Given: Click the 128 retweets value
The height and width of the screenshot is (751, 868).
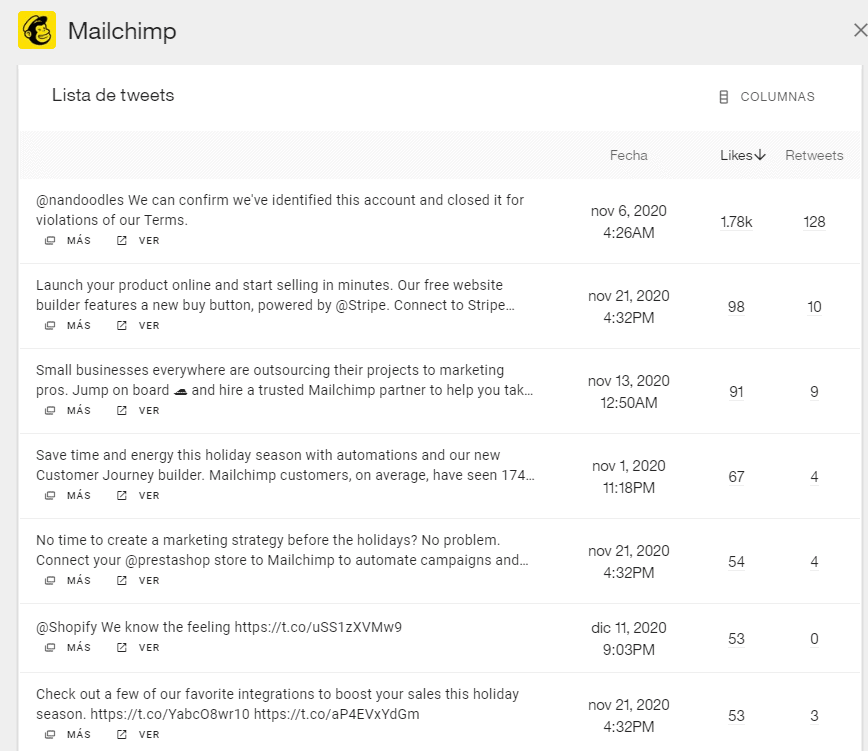Looking at the screenshot, I should pyautogui.click(x=814, y=222).
